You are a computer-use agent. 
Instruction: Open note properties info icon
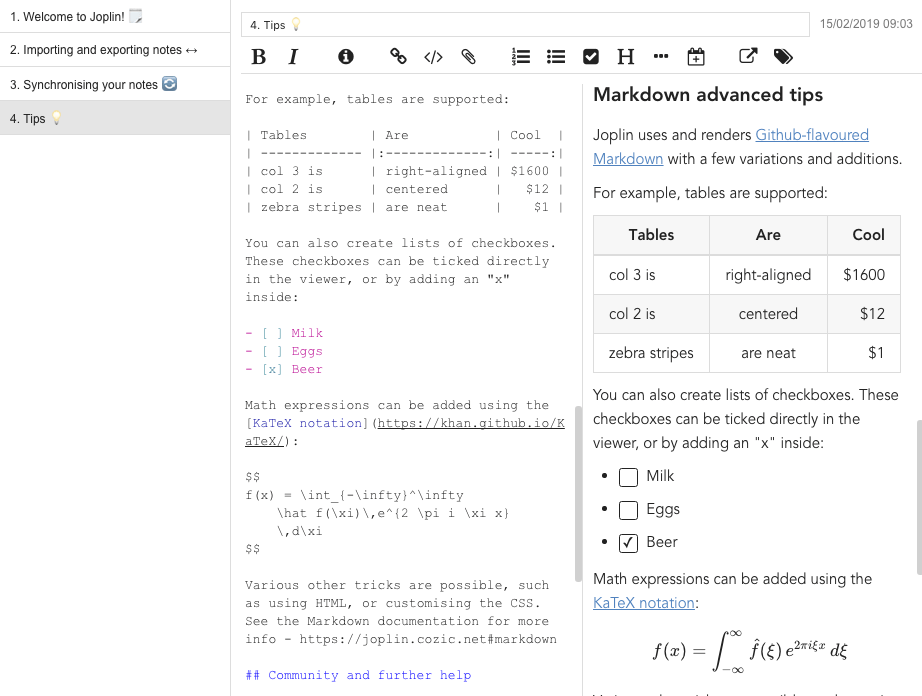346,57
